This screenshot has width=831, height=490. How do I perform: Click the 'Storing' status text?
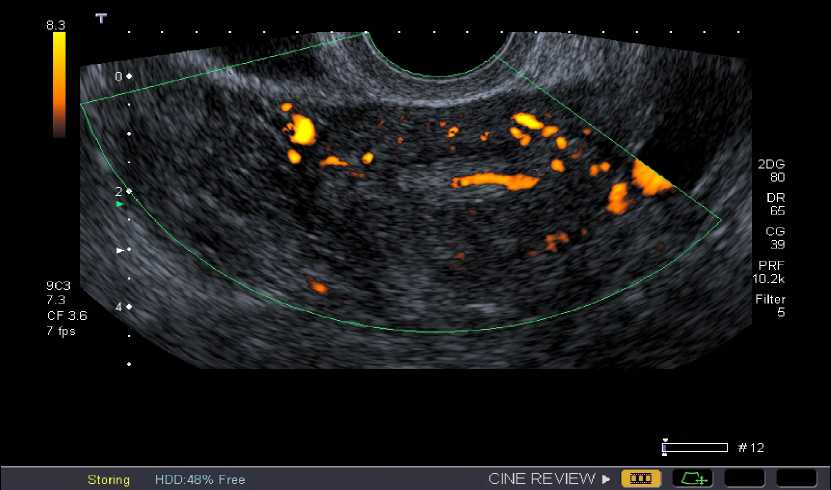coord(109,480)
